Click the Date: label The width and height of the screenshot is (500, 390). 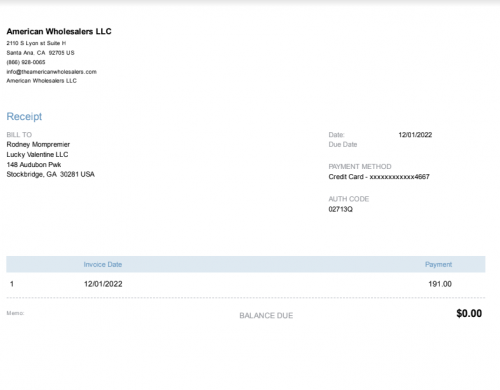tap(336, 135)
